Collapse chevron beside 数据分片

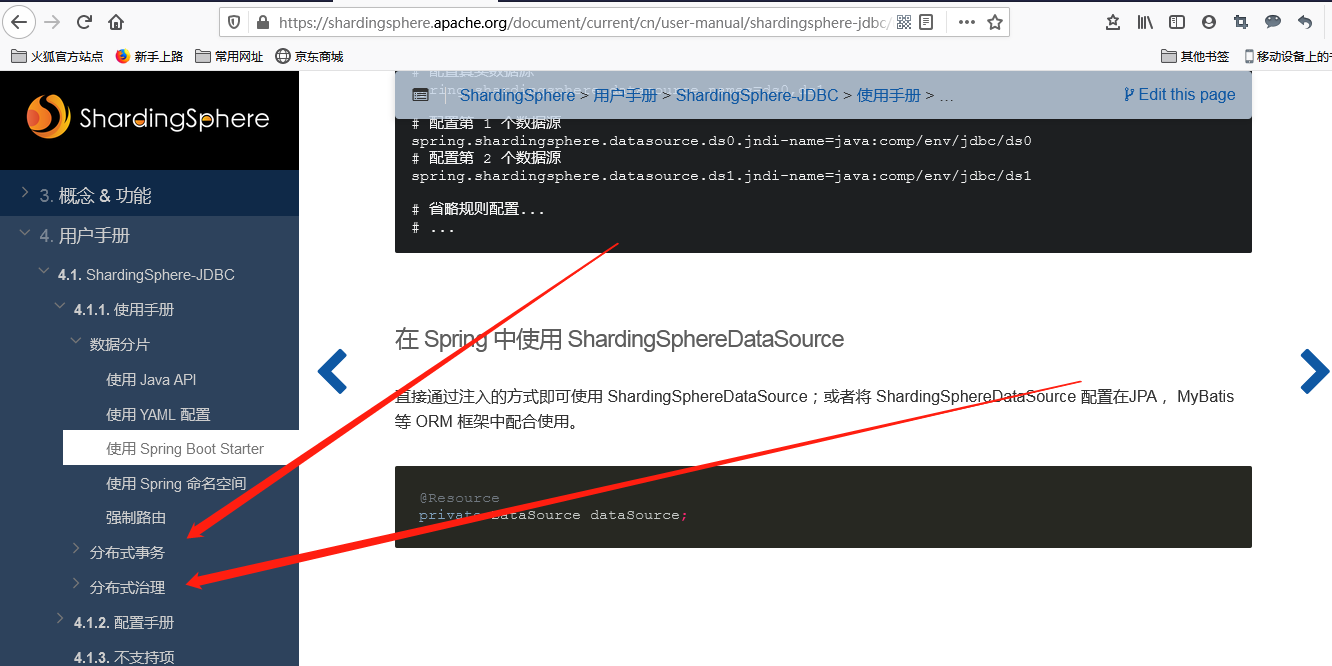pyautogui.click(x=76, y=342)
